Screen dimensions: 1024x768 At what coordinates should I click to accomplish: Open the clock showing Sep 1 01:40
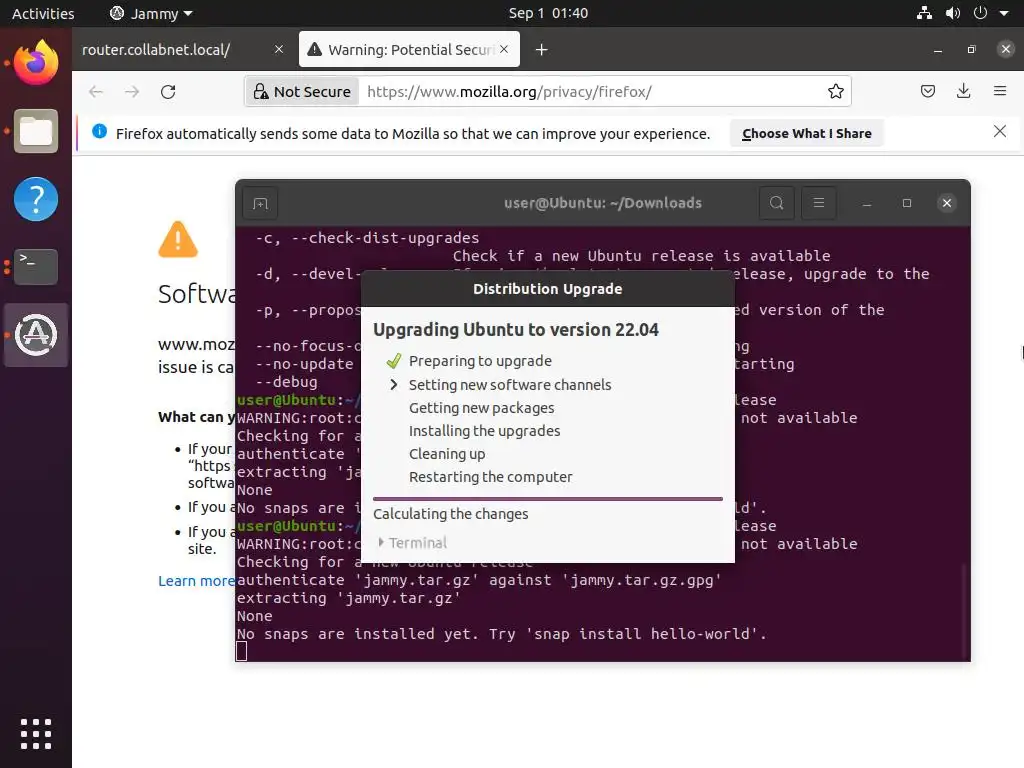[x=548, y=13]
